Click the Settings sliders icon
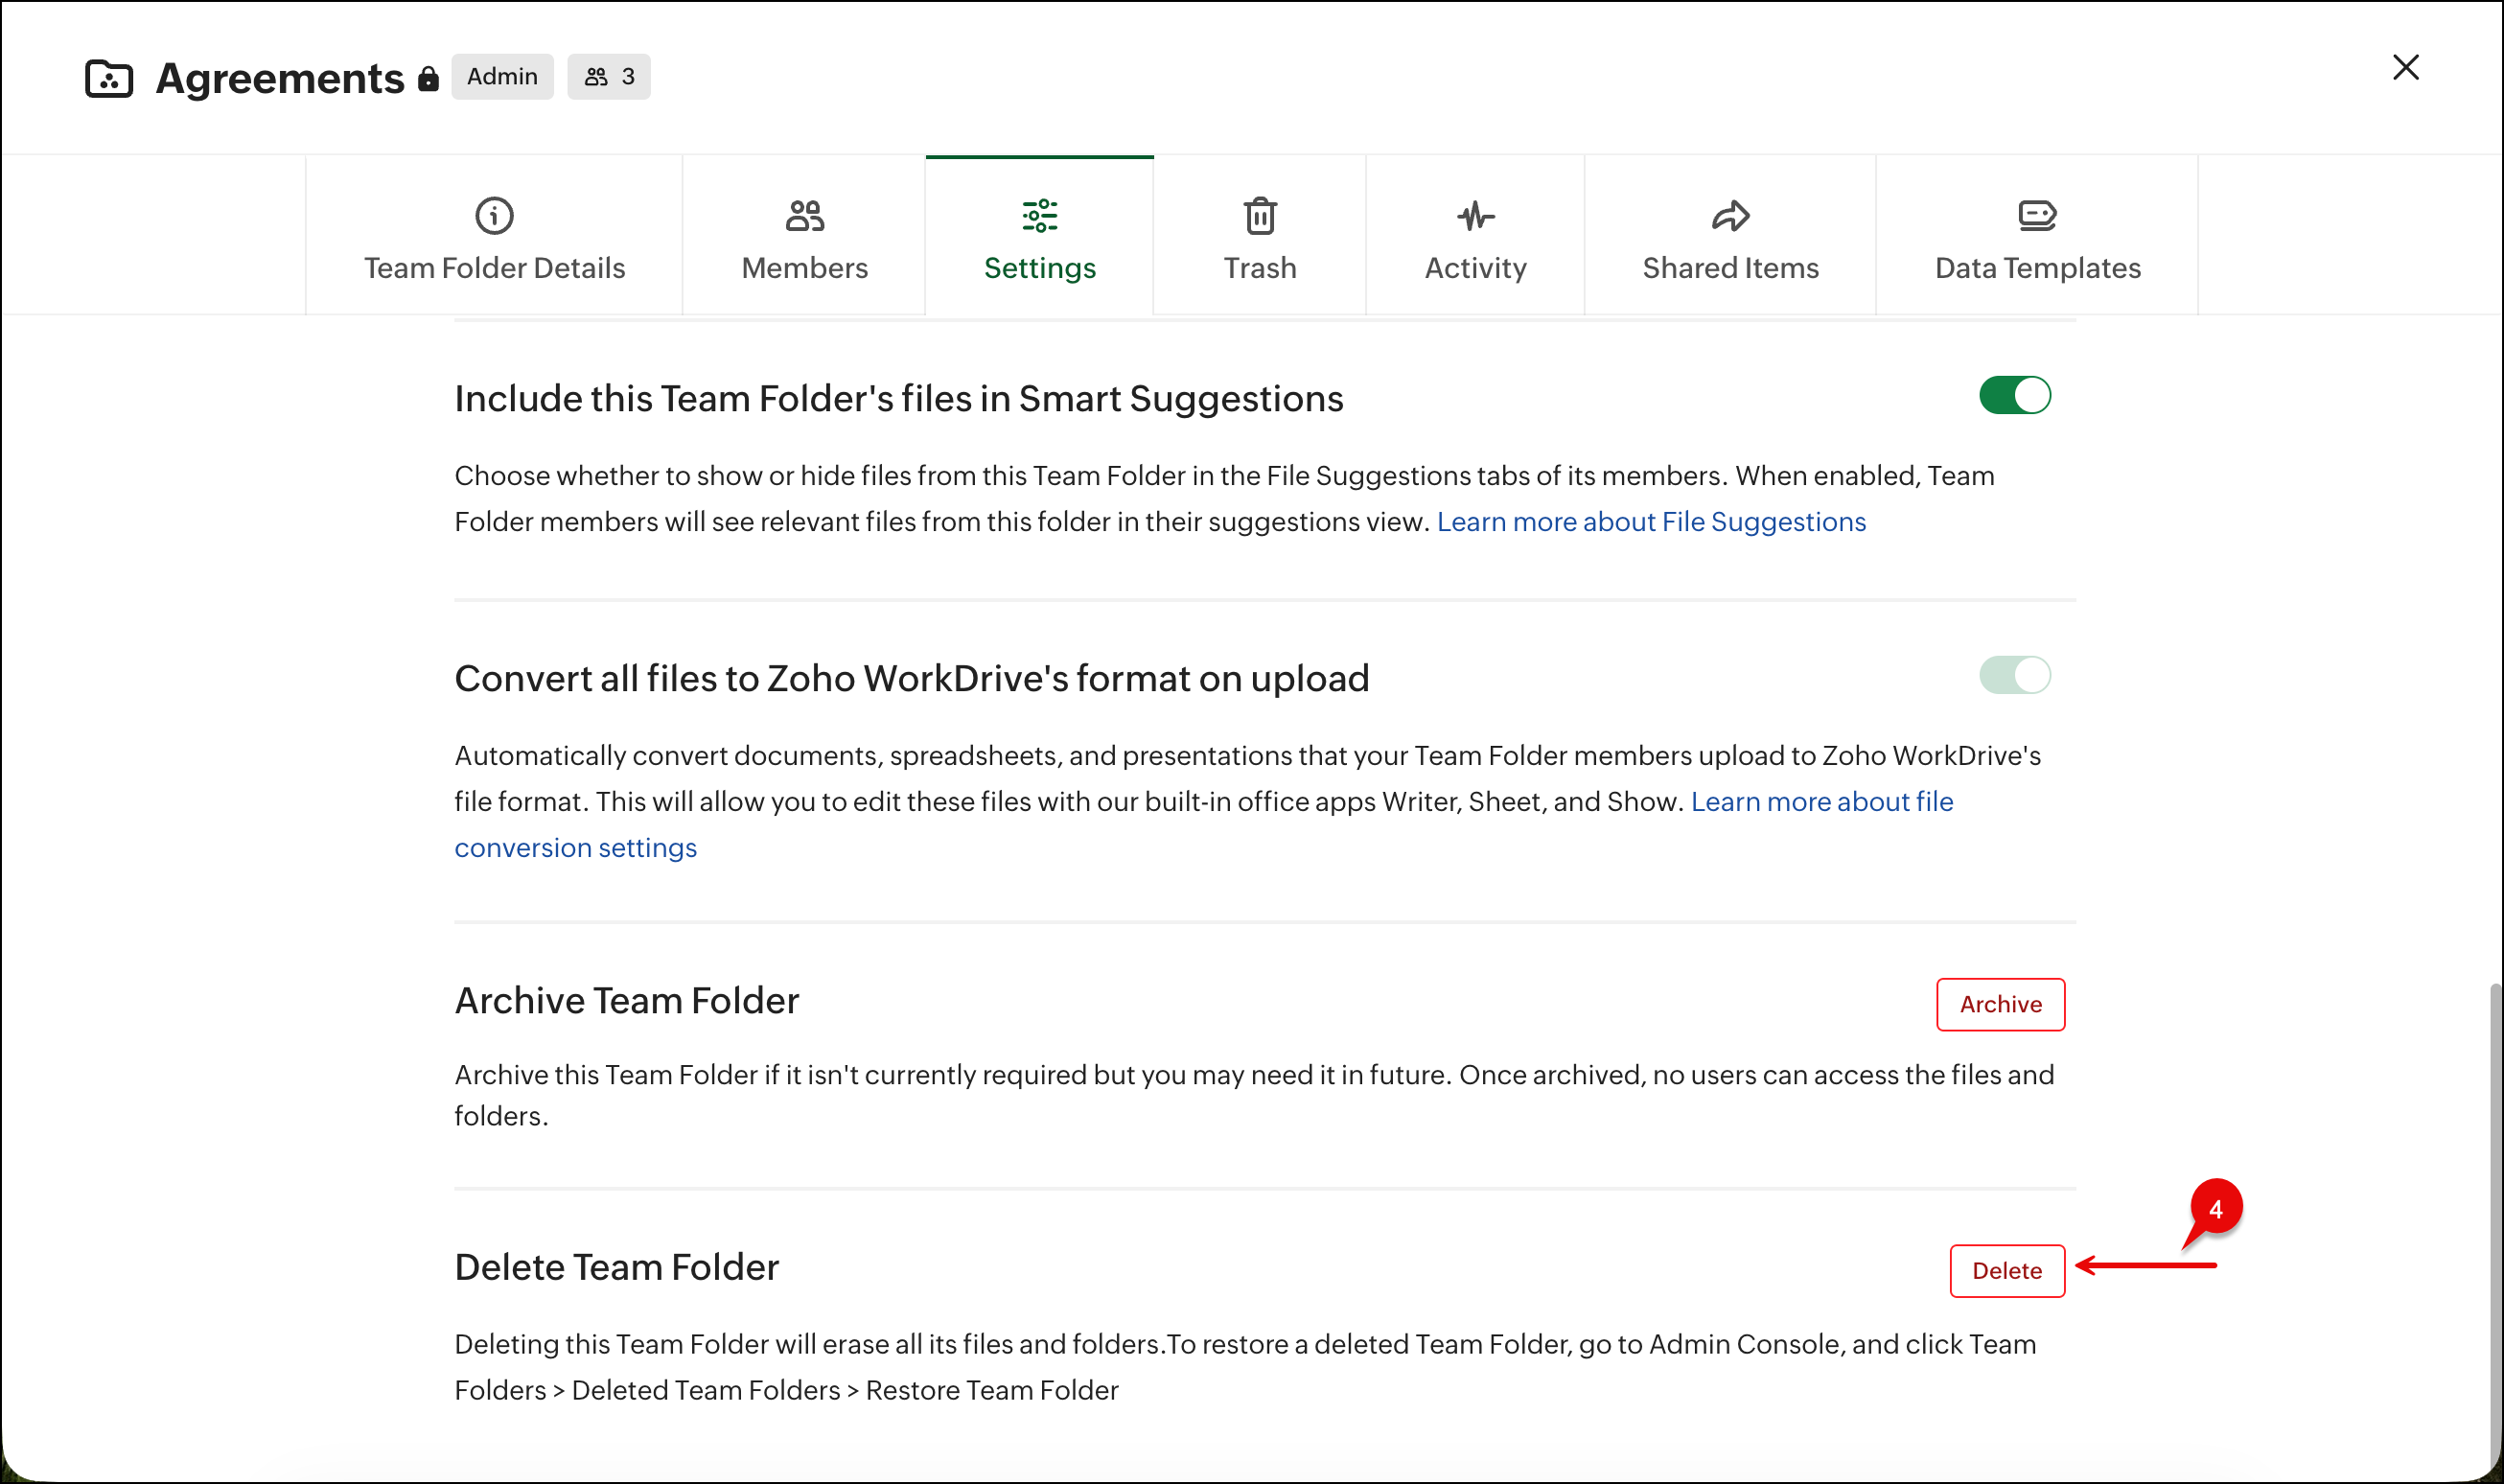Screen dimensions: 2504x1484 1039,215
